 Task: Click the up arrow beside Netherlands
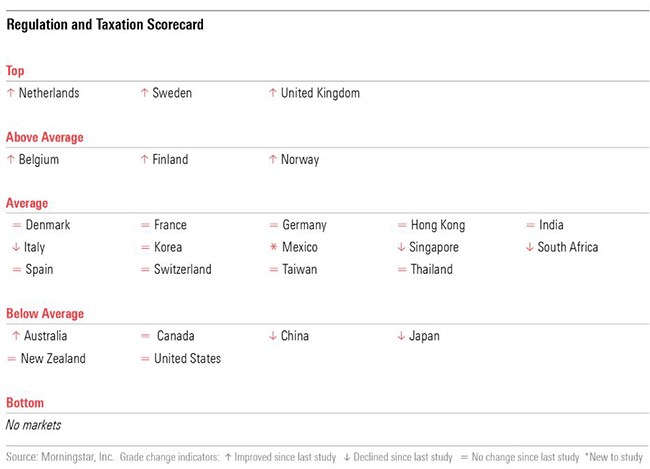tap(11, 93)
